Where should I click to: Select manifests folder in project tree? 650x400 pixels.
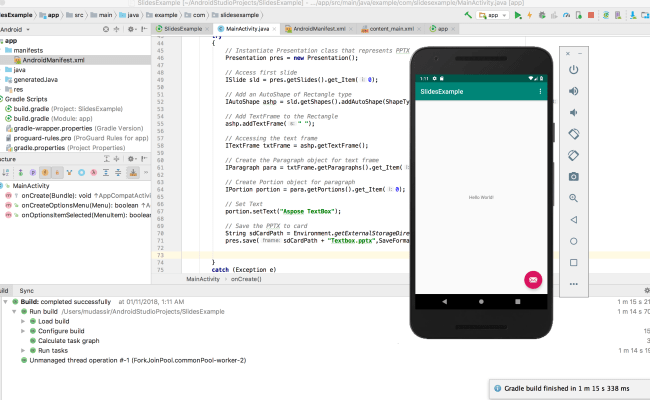(x=28, y=50)
